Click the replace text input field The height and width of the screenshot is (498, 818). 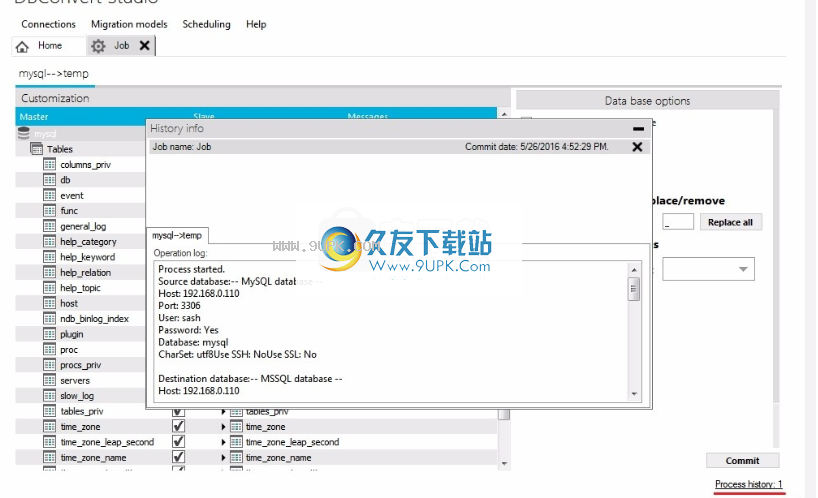pos(678,222)
